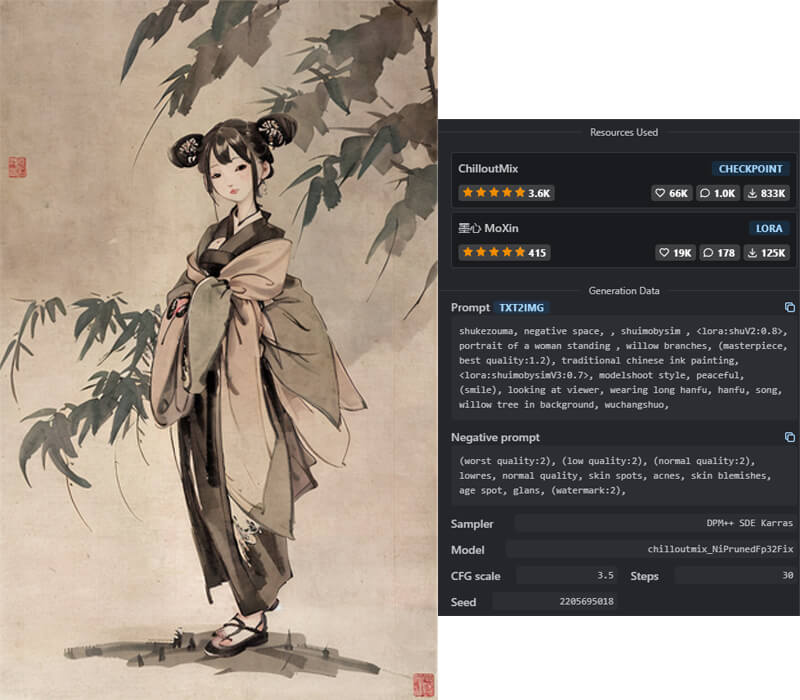The height and width of the screenshot is (700, 800).
Task: Click the download icon on MoXin showing 125K
Action: tap(752, 253)
